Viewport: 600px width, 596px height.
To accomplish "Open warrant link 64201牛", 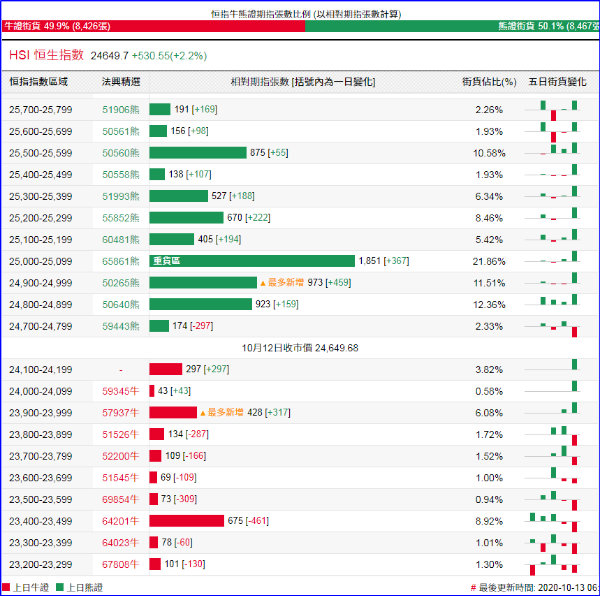I will 120,521.
